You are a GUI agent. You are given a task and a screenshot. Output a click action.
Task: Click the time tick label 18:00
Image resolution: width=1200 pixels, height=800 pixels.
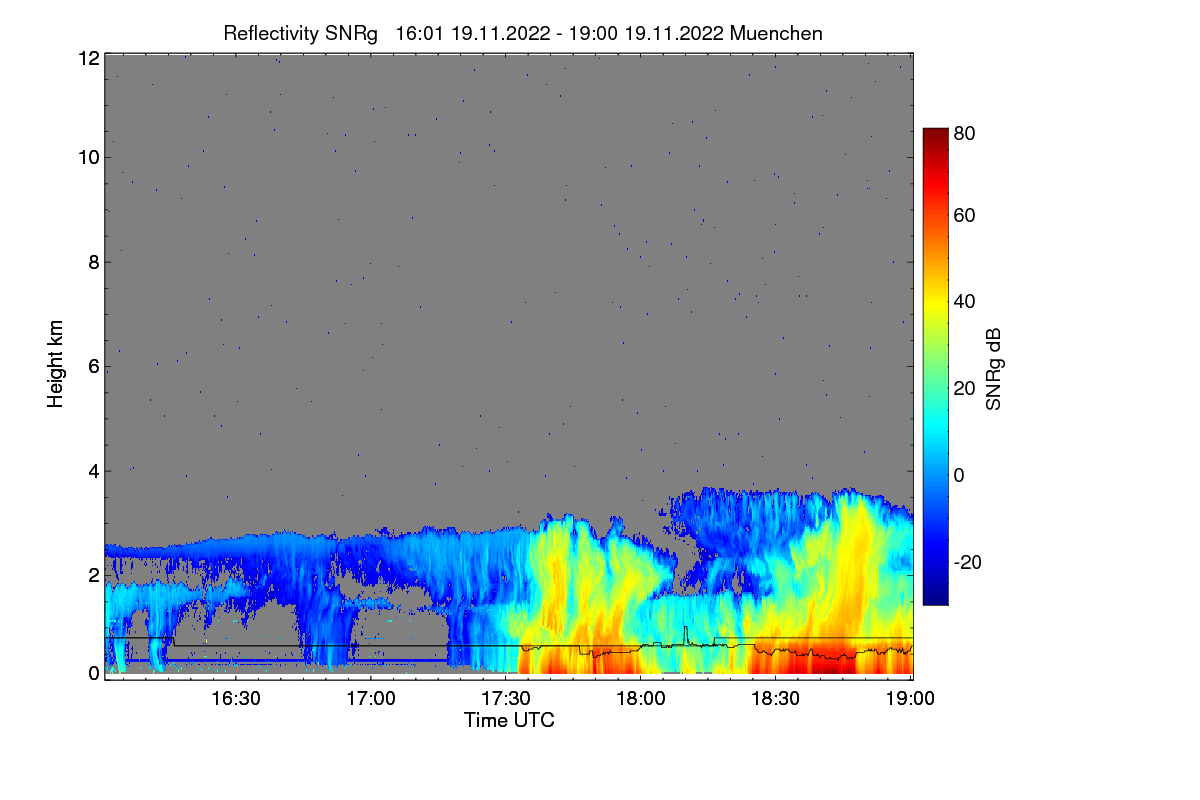pos(641,699)
